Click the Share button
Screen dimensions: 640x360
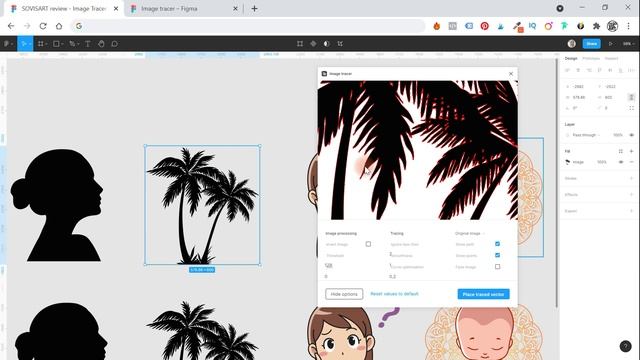pyautogui.click(x=591, y=44)
